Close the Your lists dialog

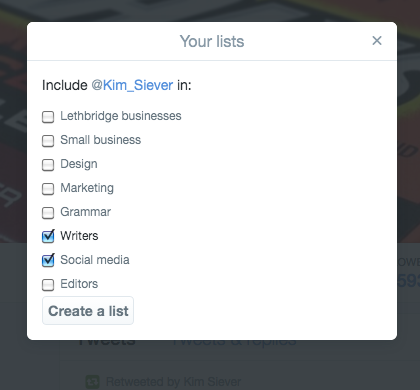pyautogui.click(x=377, y=41)
